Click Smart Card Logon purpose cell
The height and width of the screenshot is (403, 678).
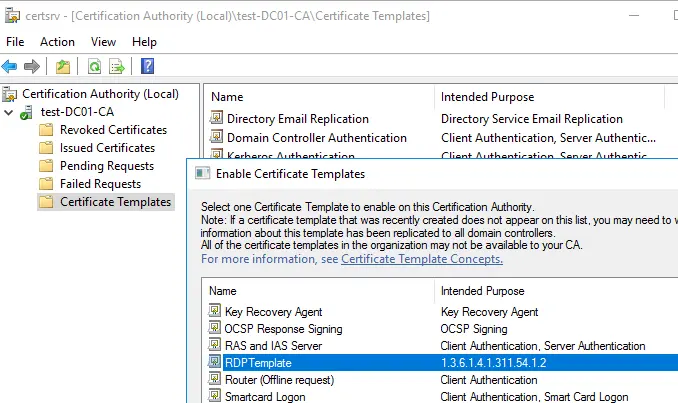534,397
